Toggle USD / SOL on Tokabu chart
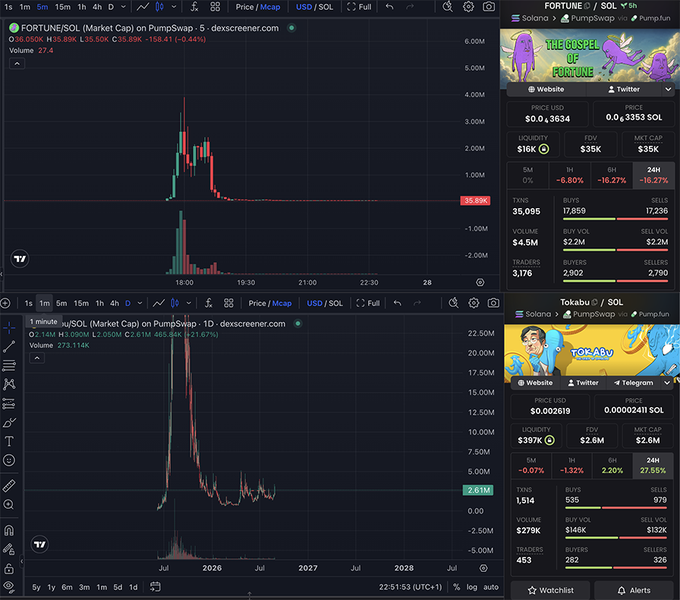The image size is (680, 600). tap(325, 303)
